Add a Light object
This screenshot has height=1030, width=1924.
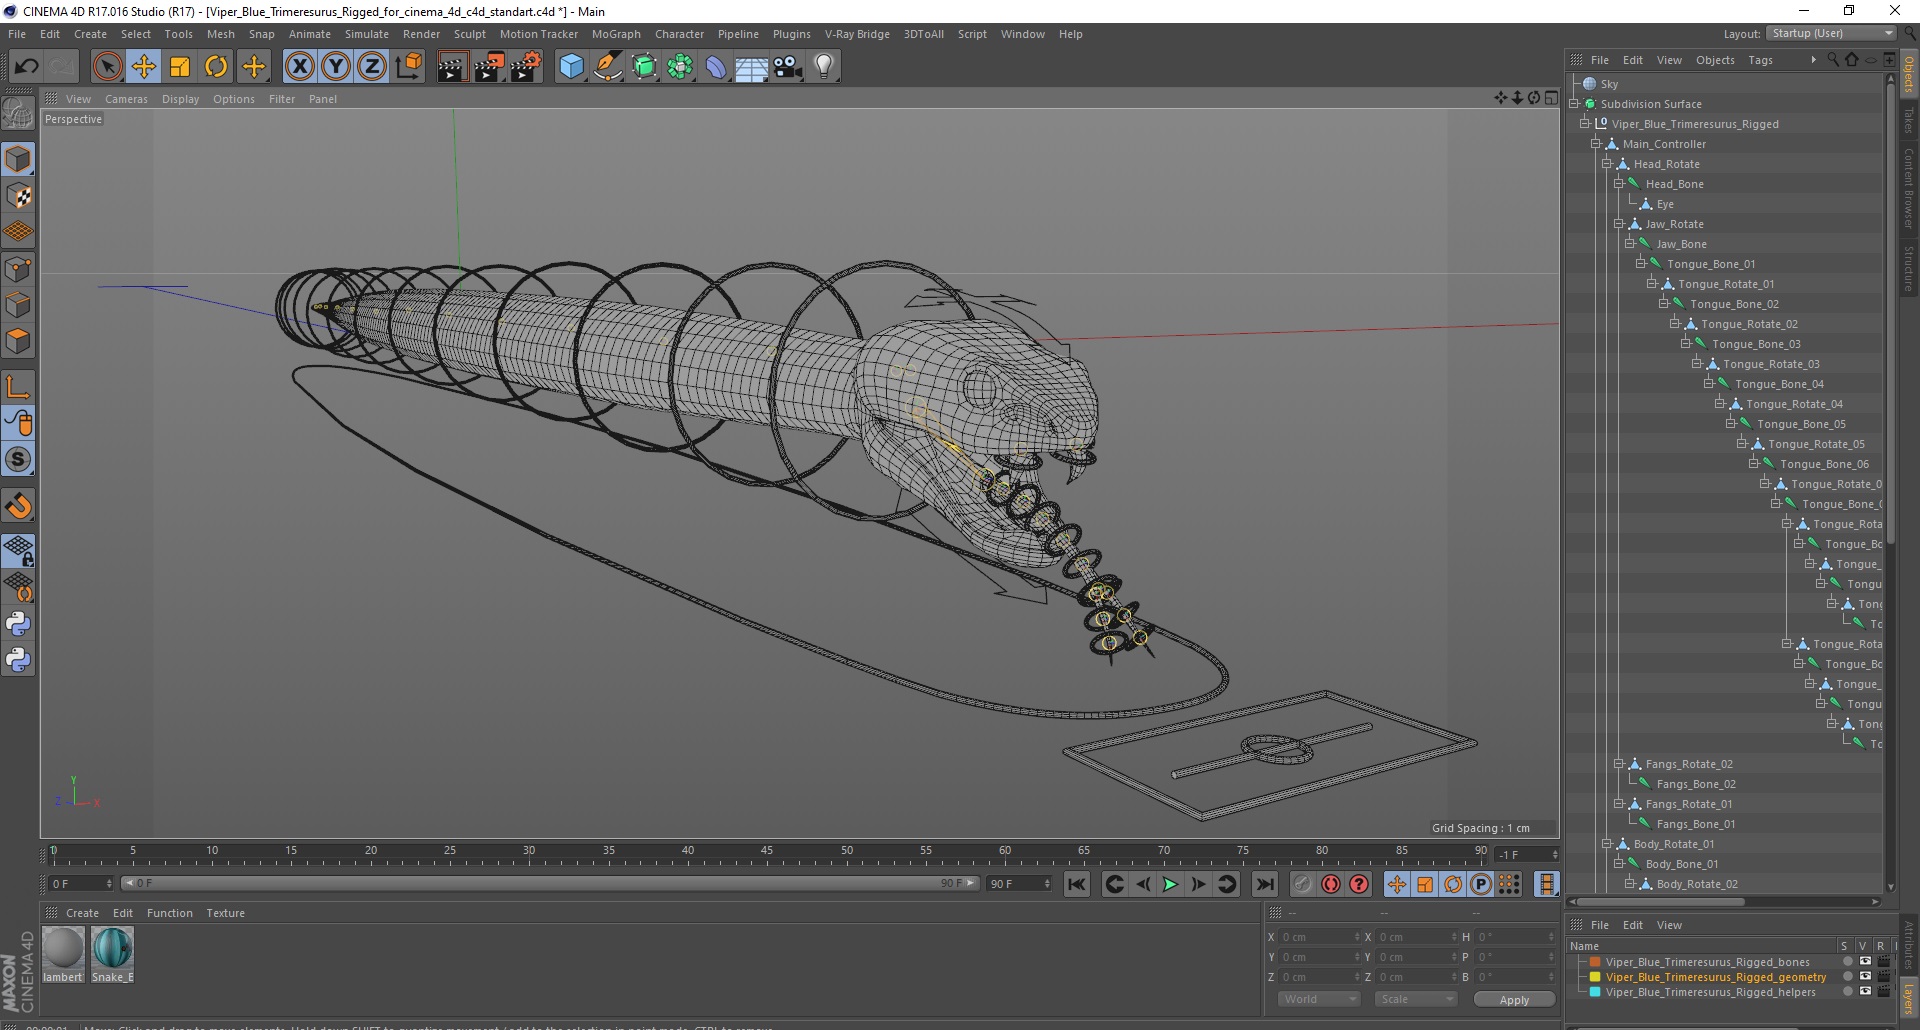coord(824,67)
